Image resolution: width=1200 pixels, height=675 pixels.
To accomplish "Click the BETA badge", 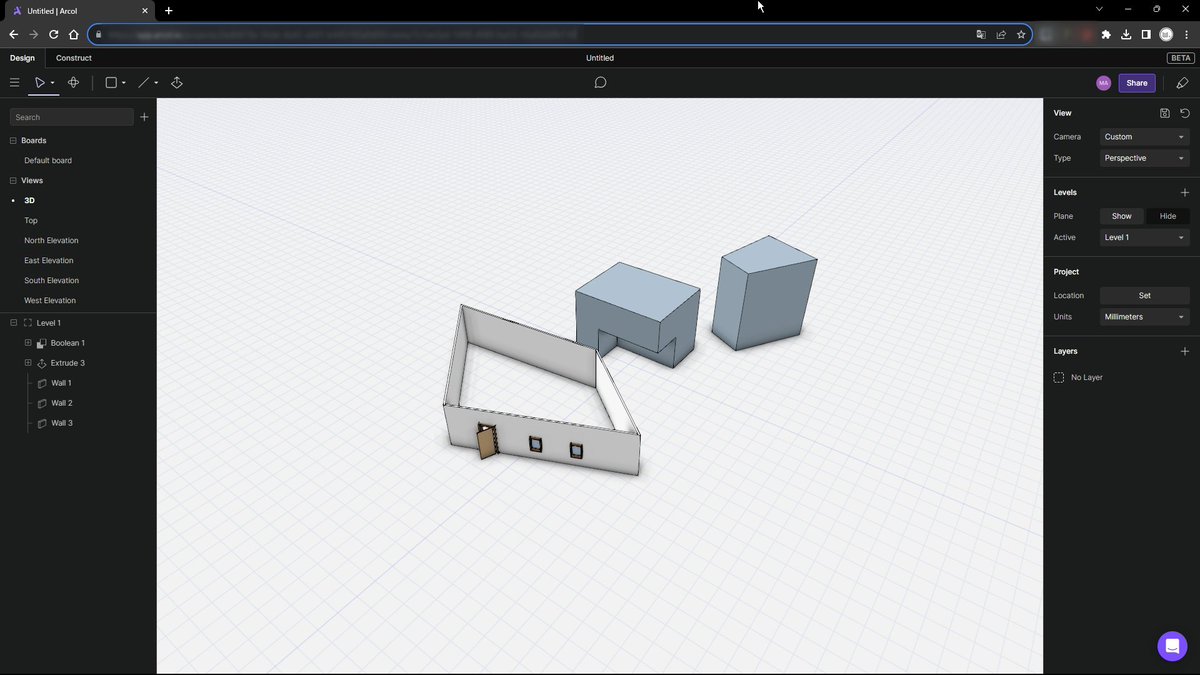I will [1180, 58].
